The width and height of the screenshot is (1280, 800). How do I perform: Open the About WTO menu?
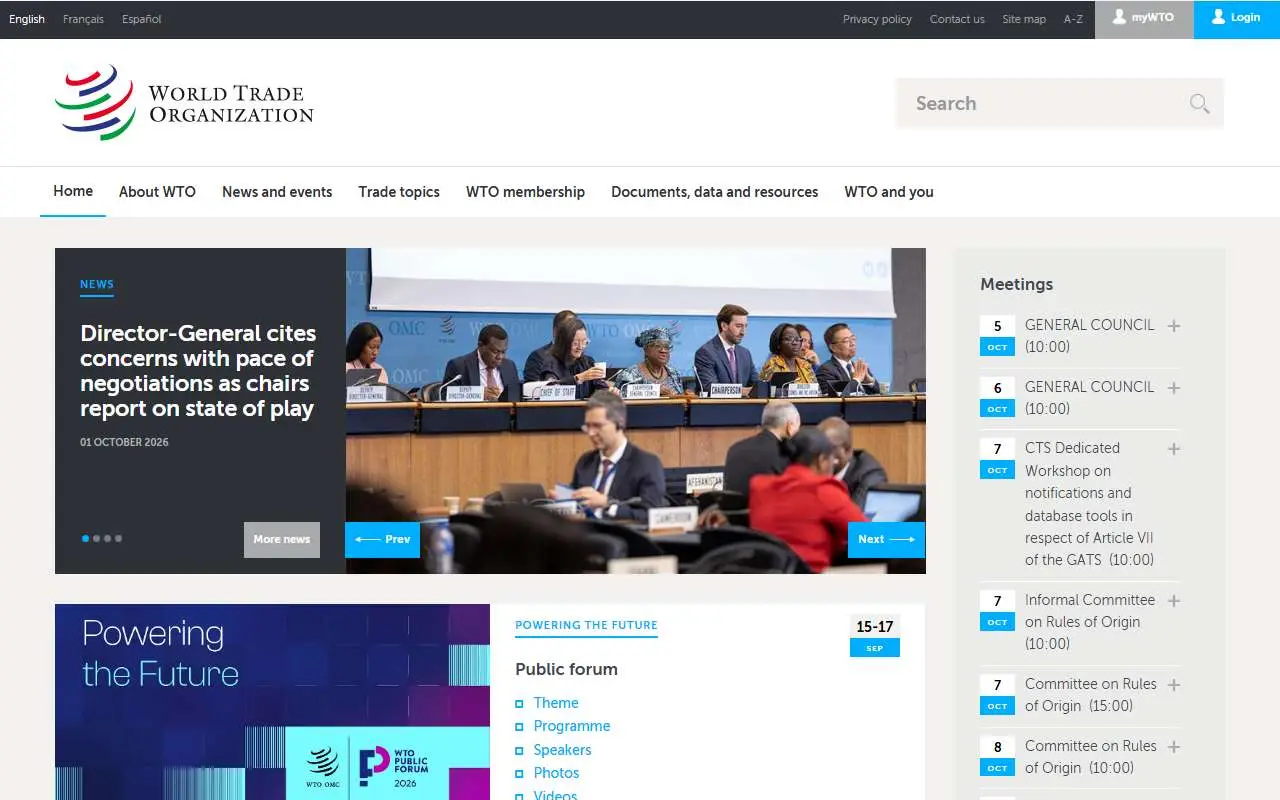157,192
